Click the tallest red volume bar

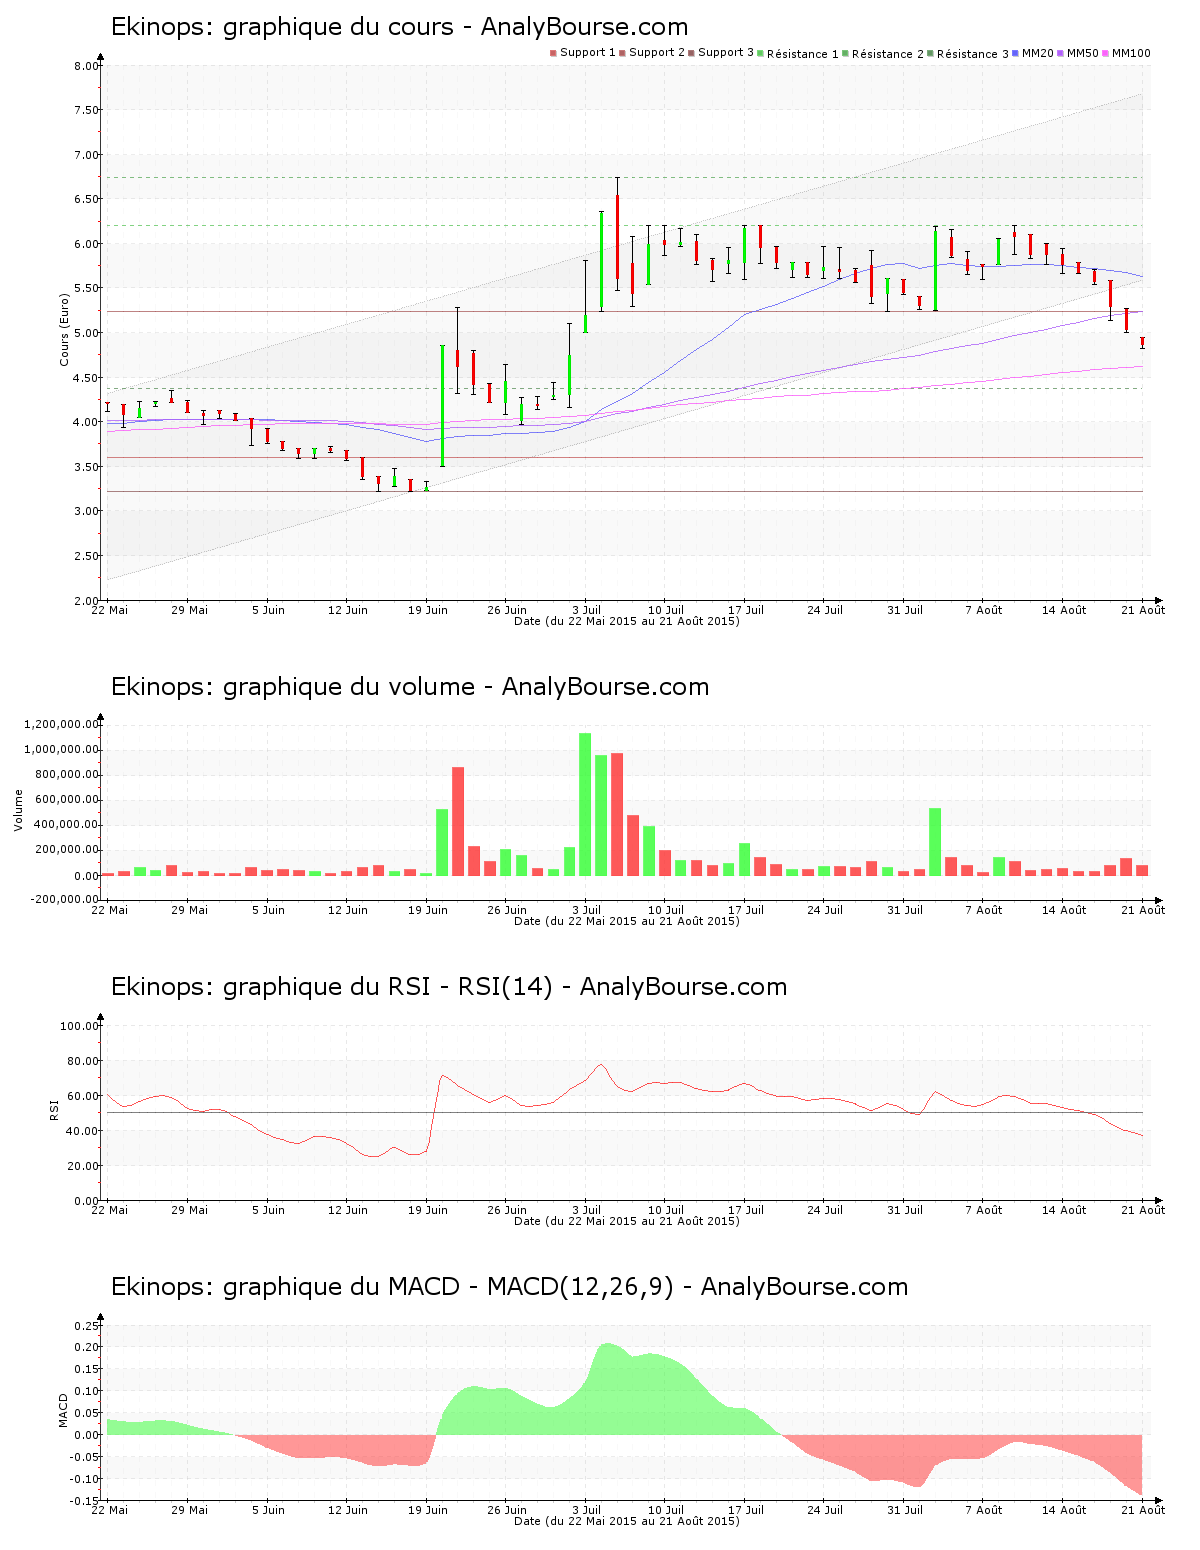tap(617, 814)
